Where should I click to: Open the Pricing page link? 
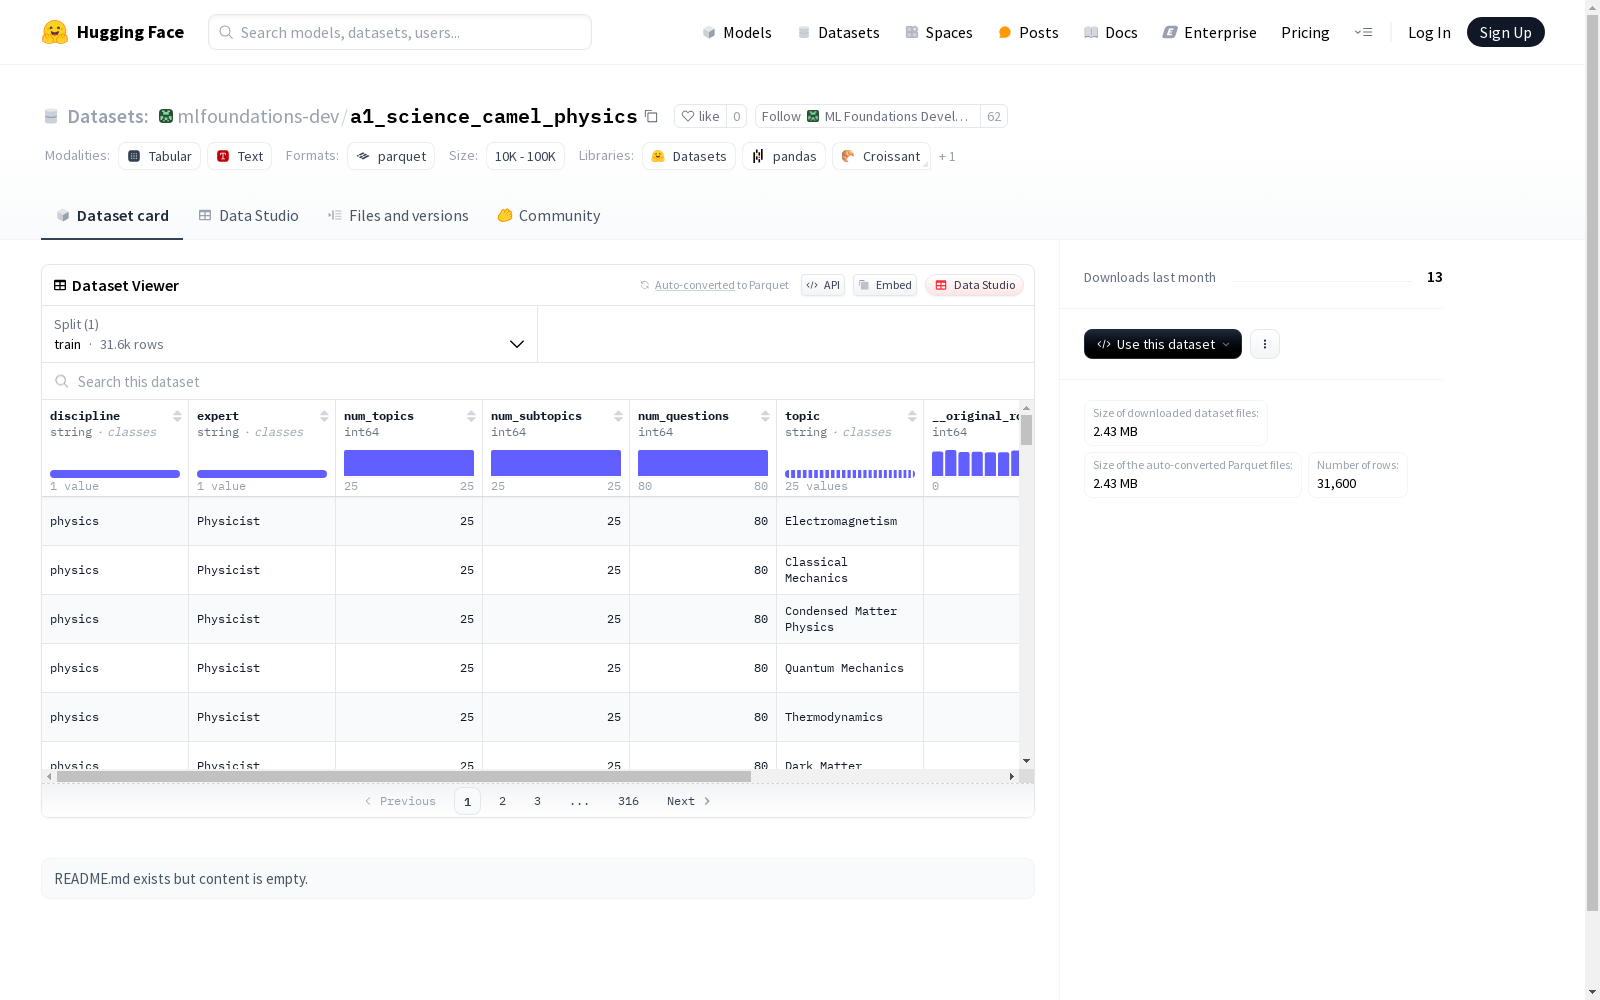(1305, 32)
